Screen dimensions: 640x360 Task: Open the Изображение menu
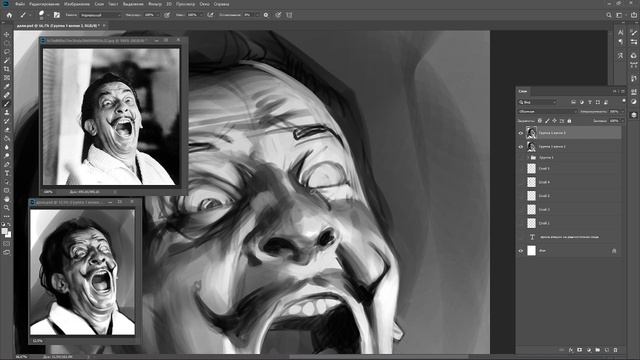(77, 4)
